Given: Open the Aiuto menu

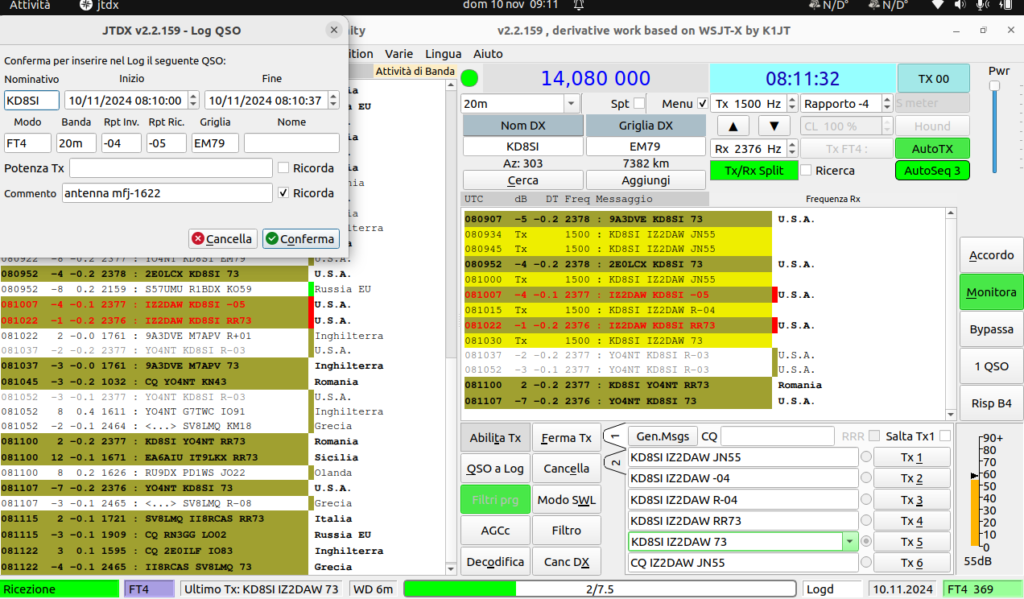Looking at the screenshot, I should pos(488,54).
